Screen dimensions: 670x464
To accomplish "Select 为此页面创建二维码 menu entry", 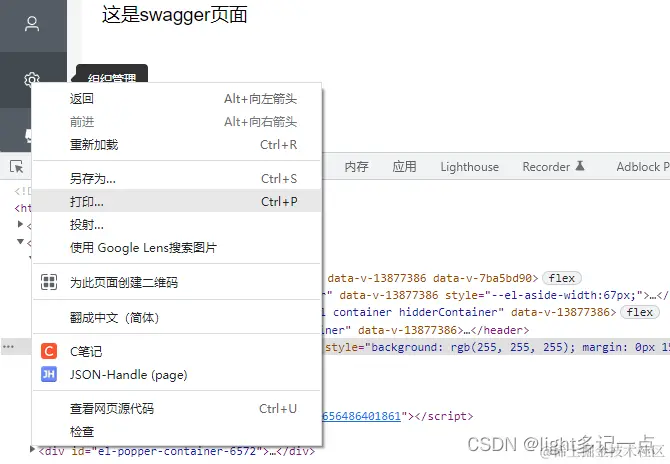I will [177, 282].
